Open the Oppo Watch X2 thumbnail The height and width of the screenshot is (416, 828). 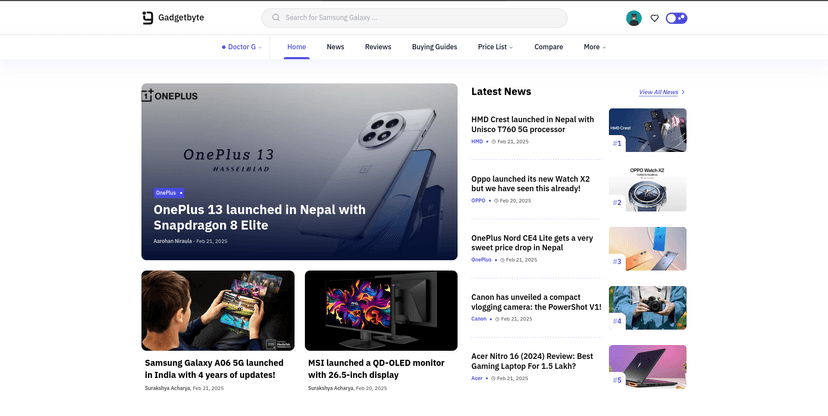[x=647, y=189]
